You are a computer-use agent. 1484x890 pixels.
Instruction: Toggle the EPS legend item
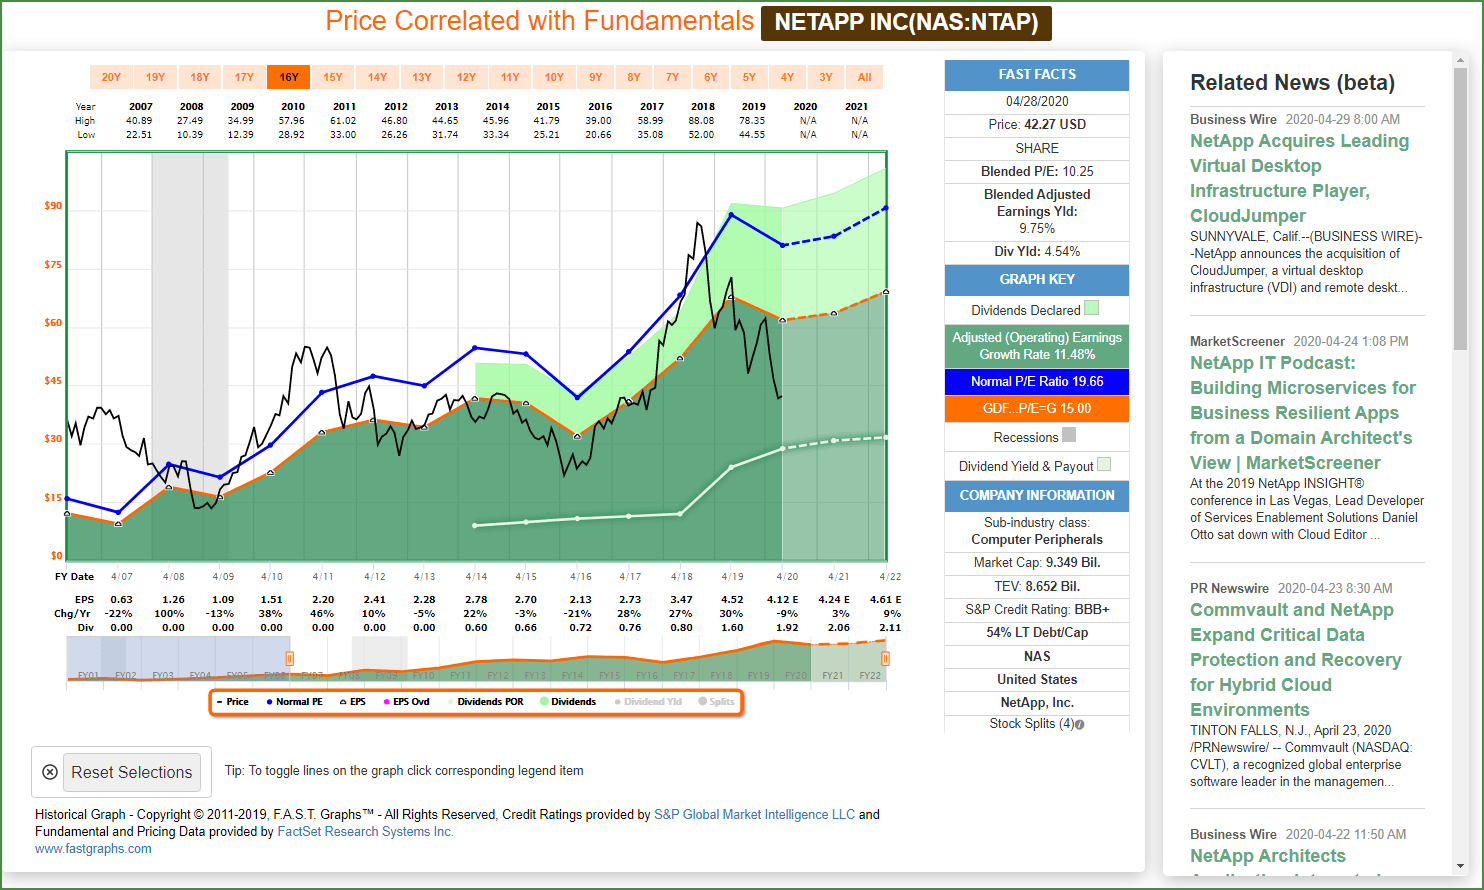click(353, 702)
